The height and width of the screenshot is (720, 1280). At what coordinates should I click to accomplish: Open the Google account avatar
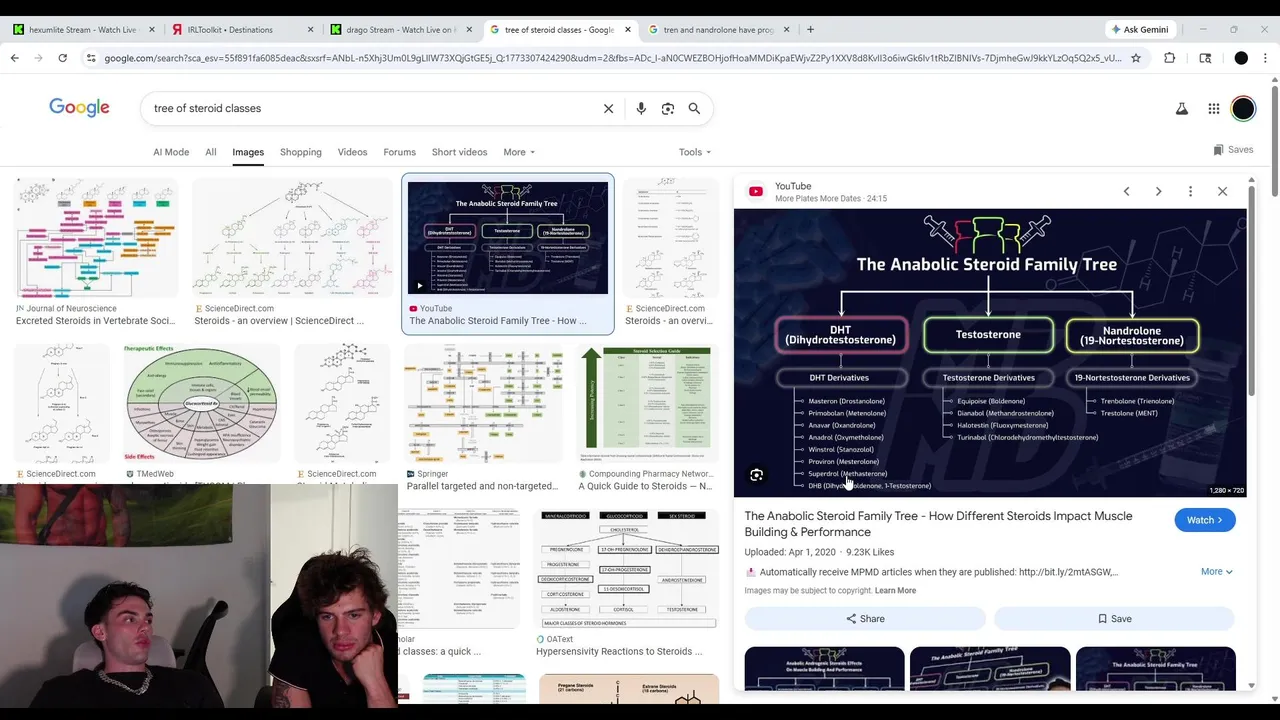(1243, 108)
